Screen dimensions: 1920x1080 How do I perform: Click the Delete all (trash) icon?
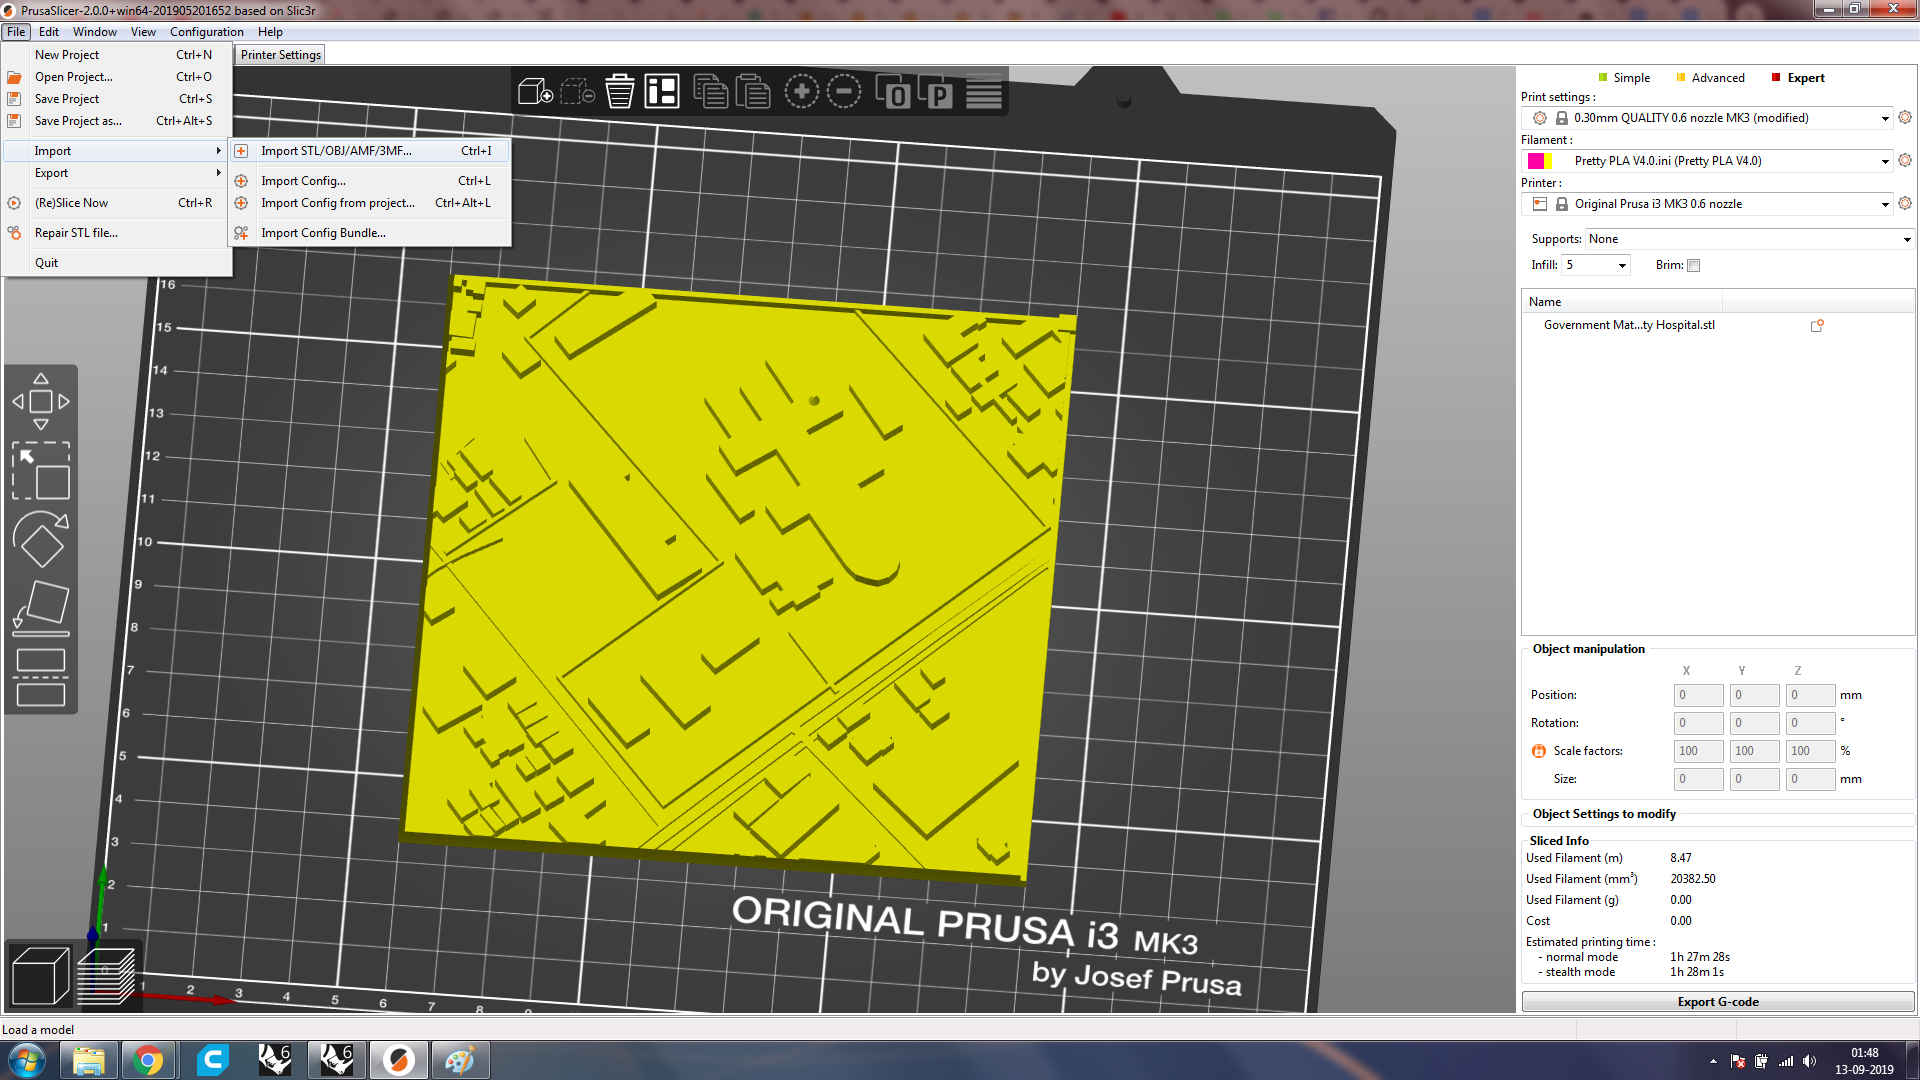pyautogui.click(x=619, y=90)
